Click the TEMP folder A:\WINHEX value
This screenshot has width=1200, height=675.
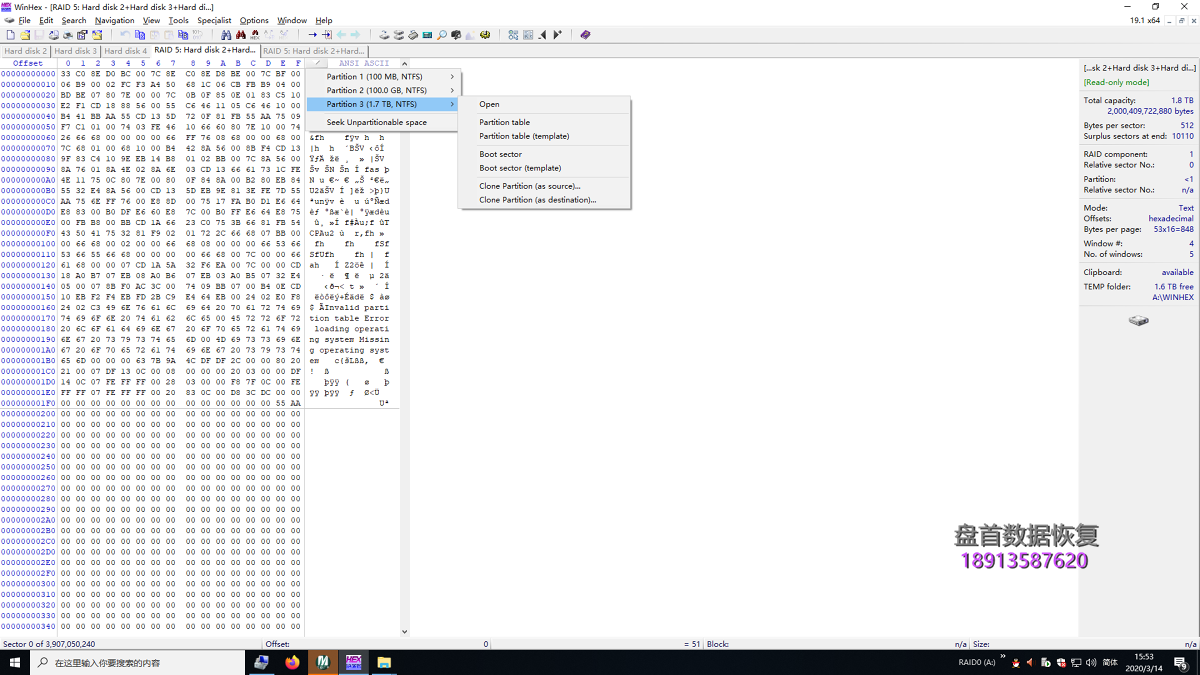coord(1172,297)
